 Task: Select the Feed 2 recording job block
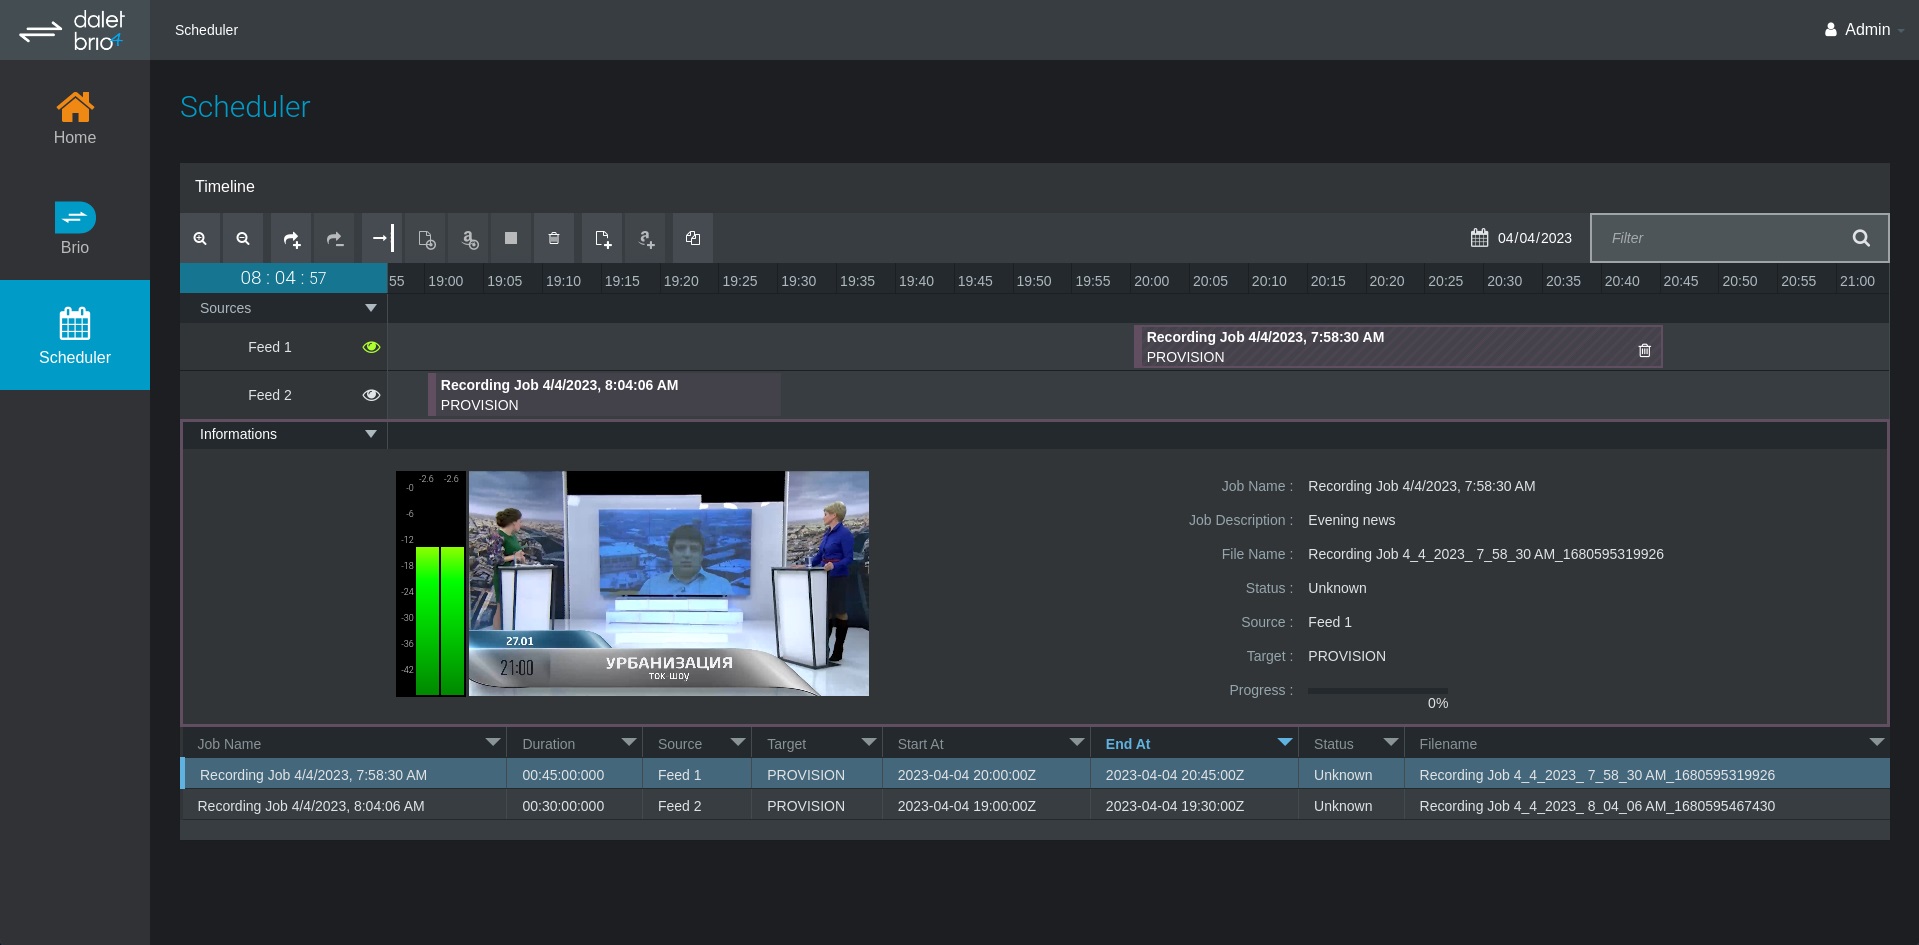[605, 395]
